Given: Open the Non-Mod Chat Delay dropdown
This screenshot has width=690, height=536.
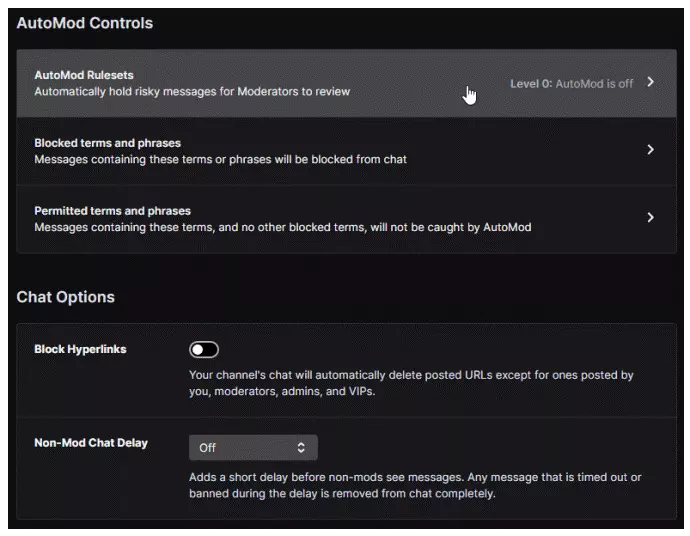Looking at the screenshot, I should coord(253,448).
